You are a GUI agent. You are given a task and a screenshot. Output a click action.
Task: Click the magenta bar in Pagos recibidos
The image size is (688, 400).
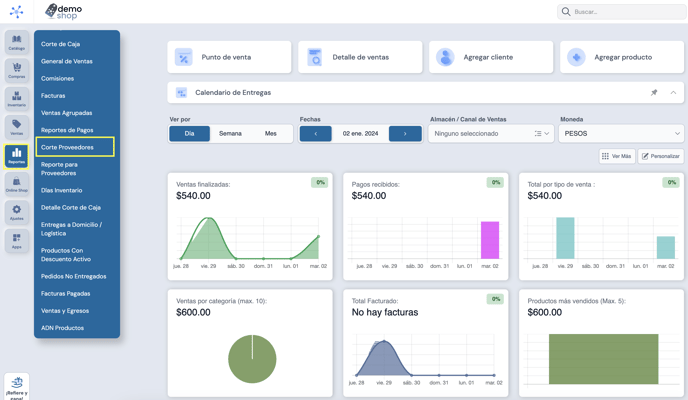pyautogui.click(x=490, y=240)
